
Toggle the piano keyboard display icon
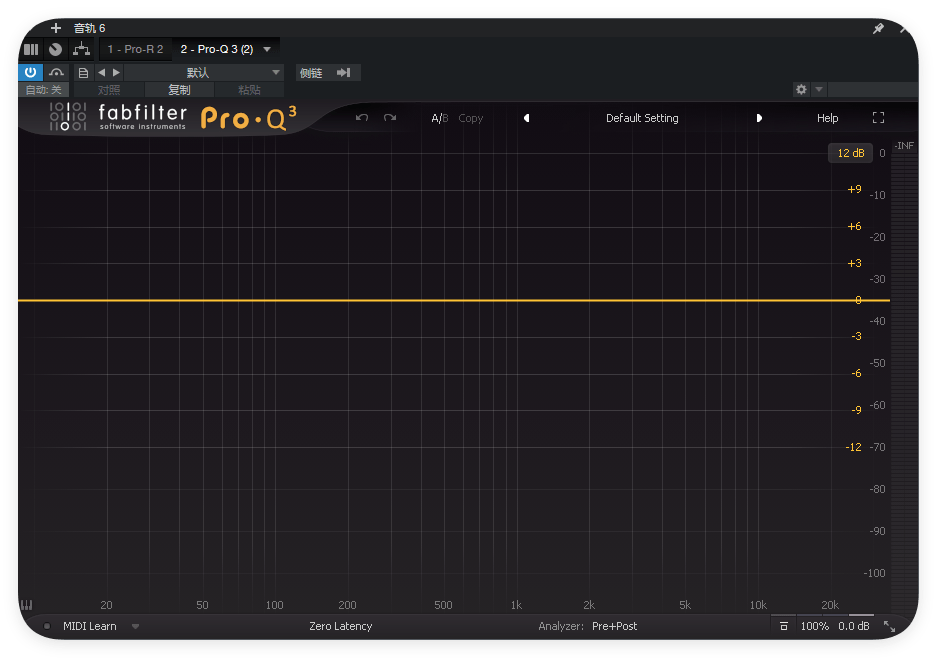coord(26,605)
